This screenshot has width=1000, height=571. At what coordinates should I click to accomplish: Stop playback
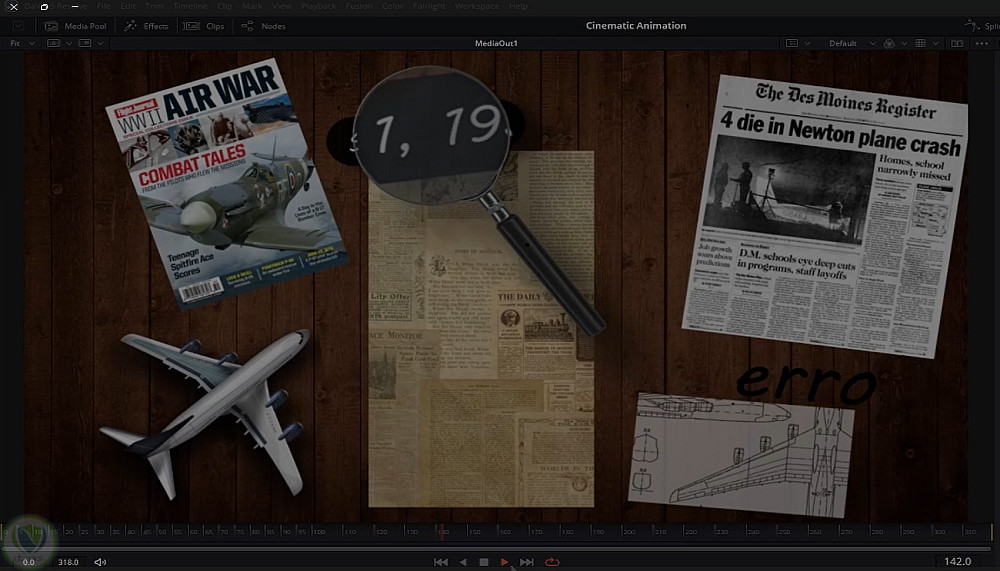(484, 562)
